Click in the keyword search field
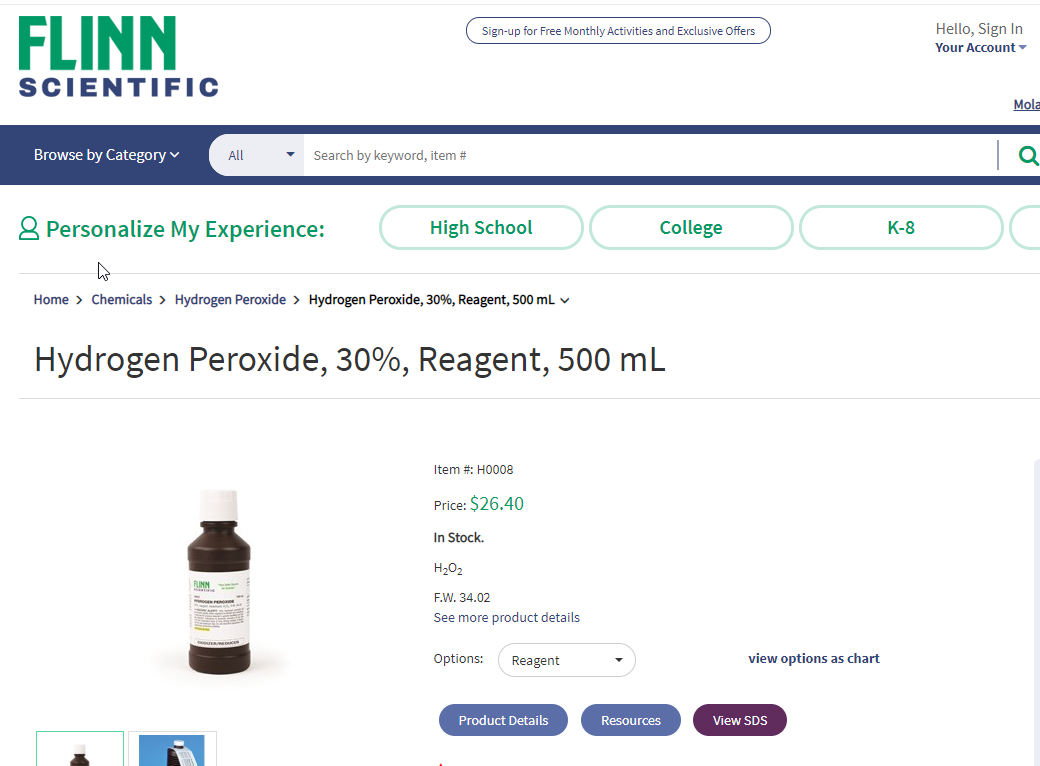Viewport: 1040px width, 766px height. click(x=650, y=155)
